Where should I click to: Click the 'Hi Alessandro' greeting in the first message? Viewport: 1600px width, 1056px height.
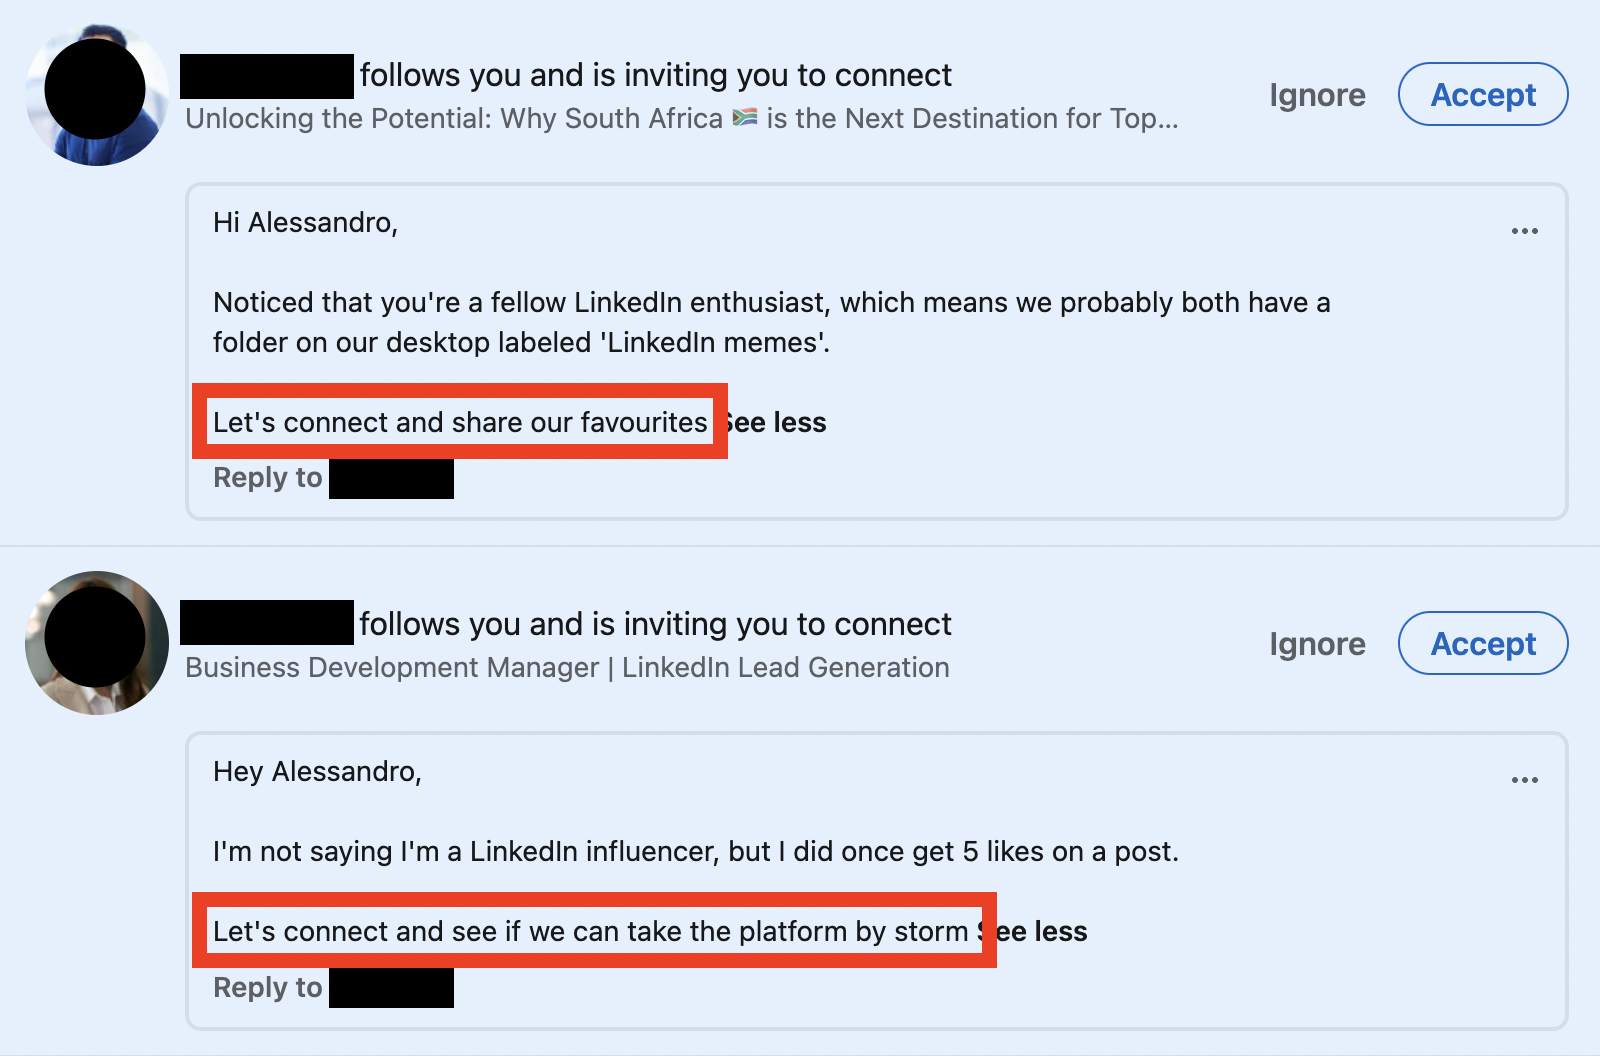pos(305,223)
